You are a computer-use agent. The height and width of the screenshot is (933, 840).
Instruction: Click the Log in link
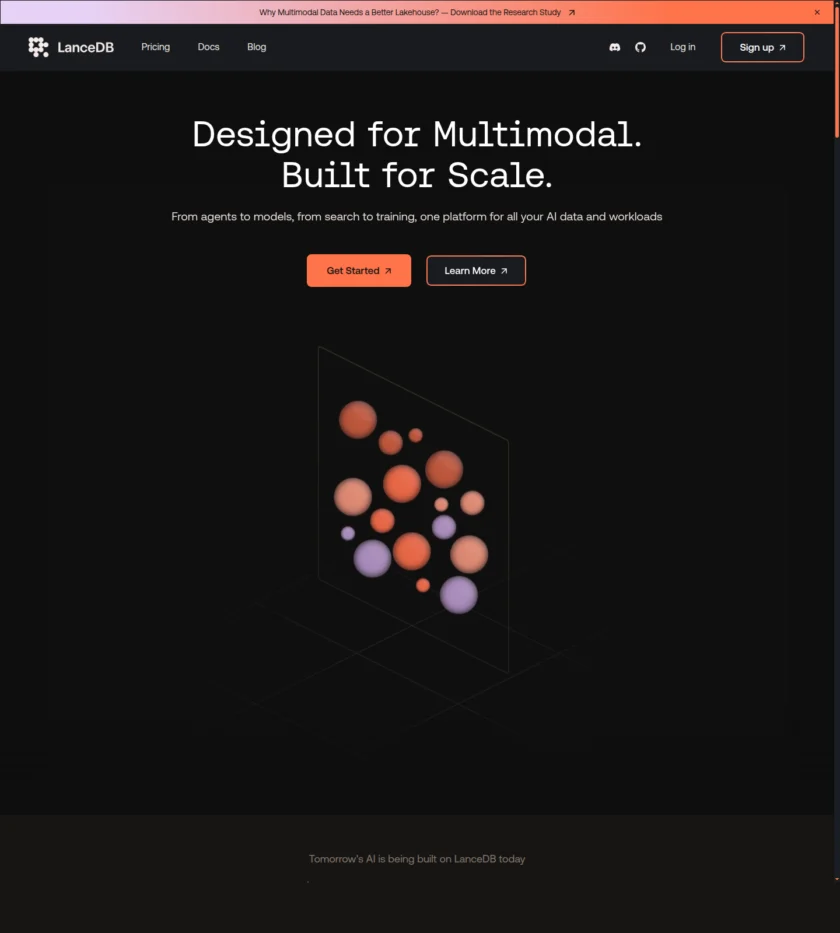pos(683,47)
